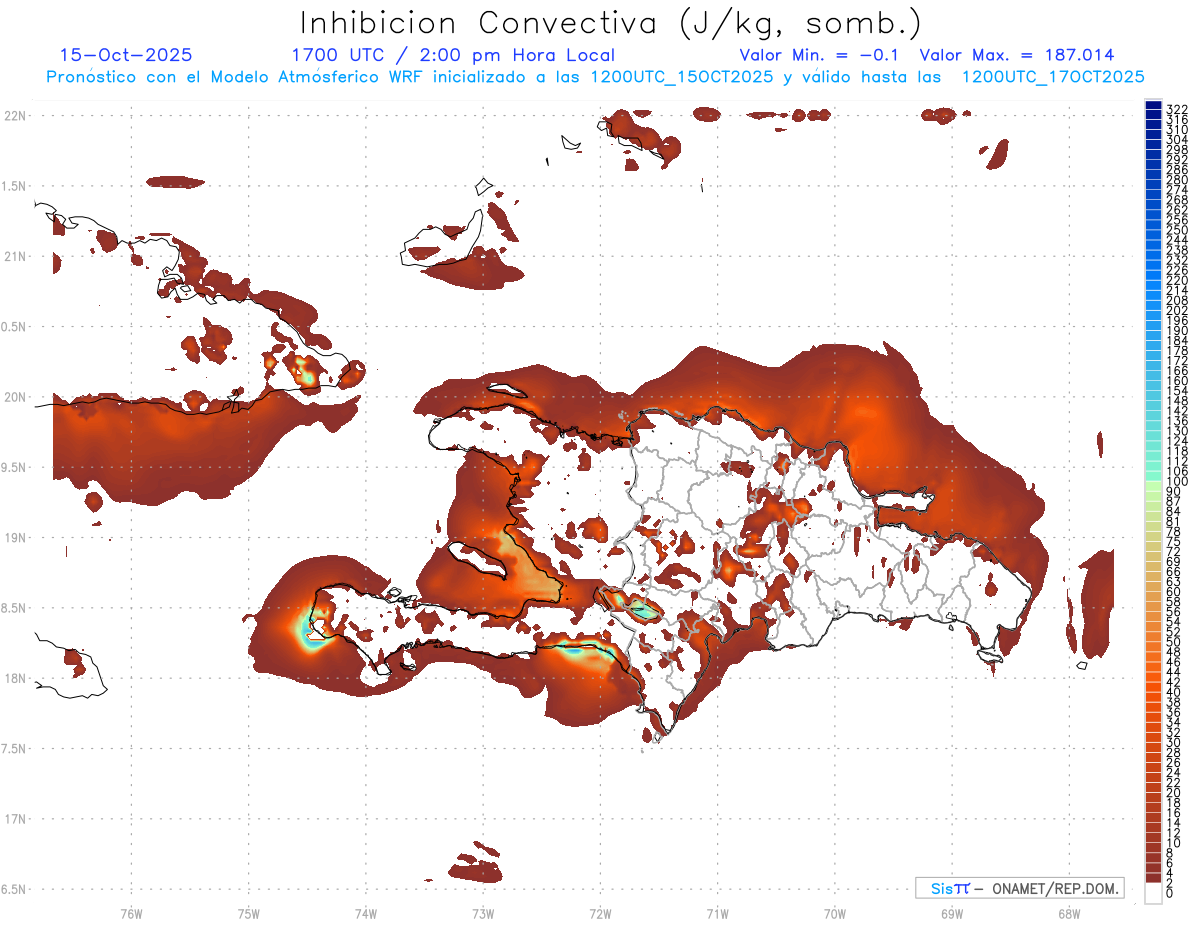The image size is (1200, 927).
Task: Click the 72W longitude axis label
Action: (x=600, y=913)
